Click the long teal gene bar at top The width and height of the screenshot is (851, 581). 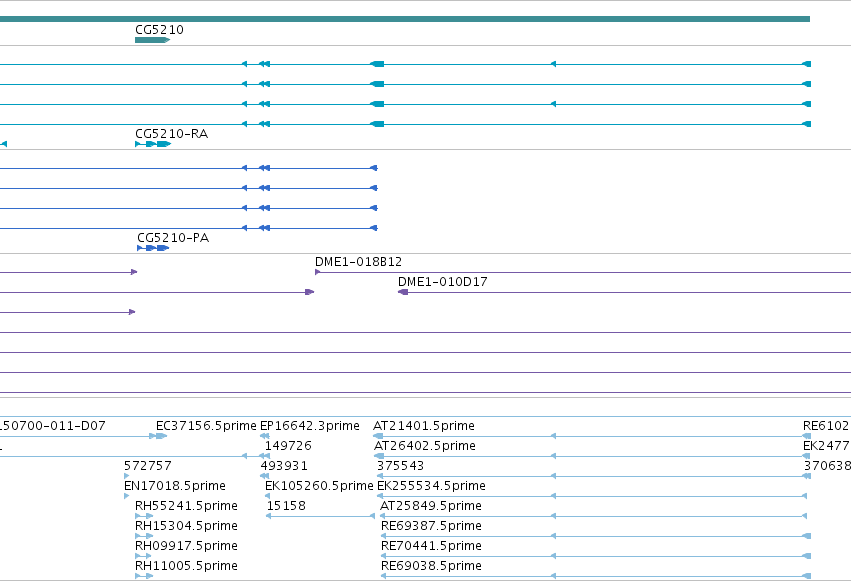pyautogui.click(x=405, y=19)
